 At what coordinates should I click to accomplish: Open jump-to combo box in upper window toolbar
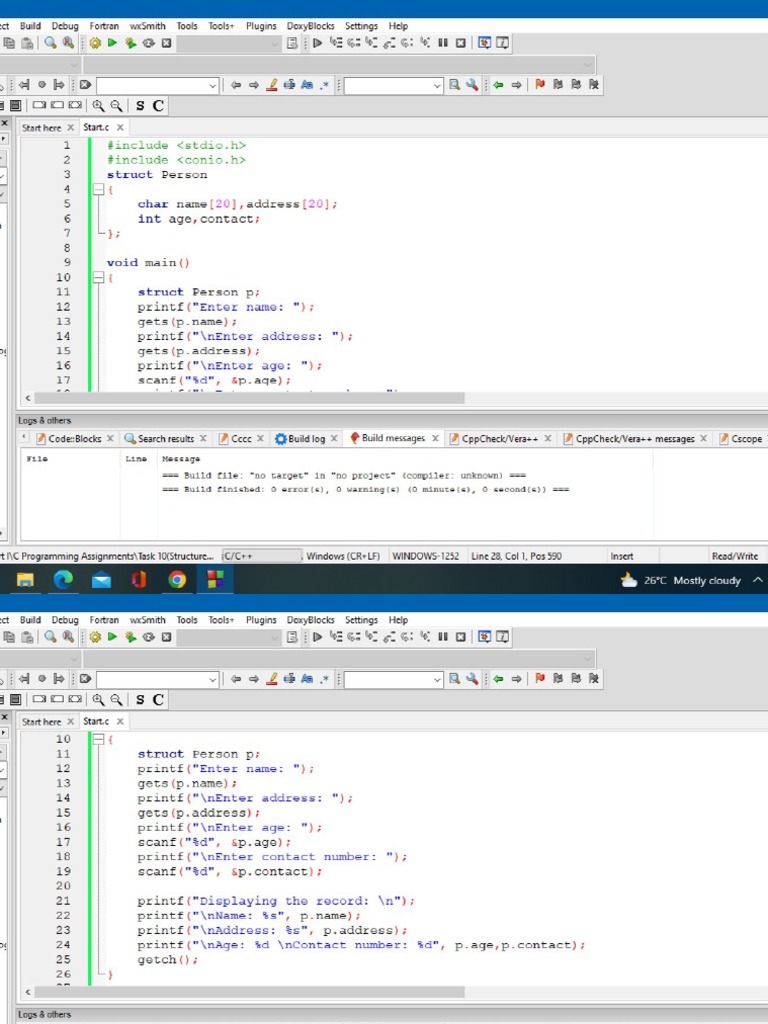point(157,86)
